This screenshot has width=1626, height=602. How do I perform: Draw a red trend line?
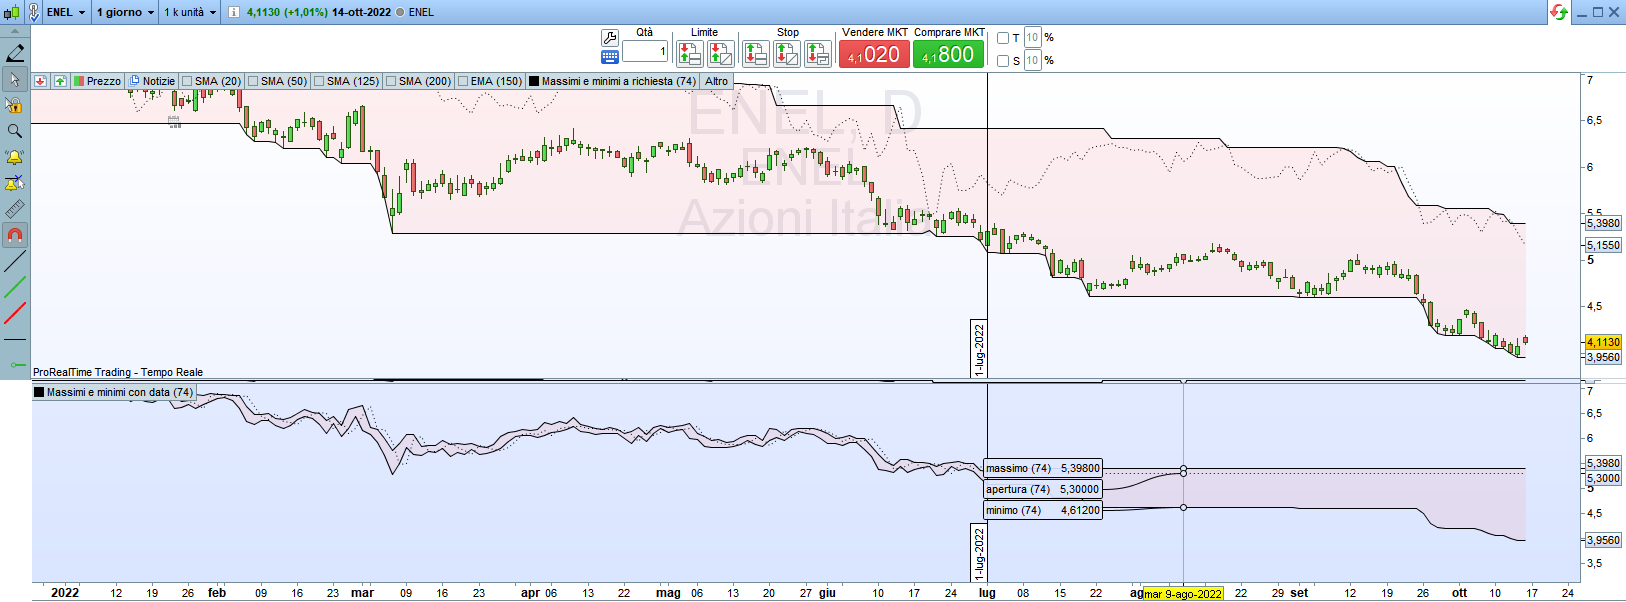pyautogui.click(x=15, y=314)
